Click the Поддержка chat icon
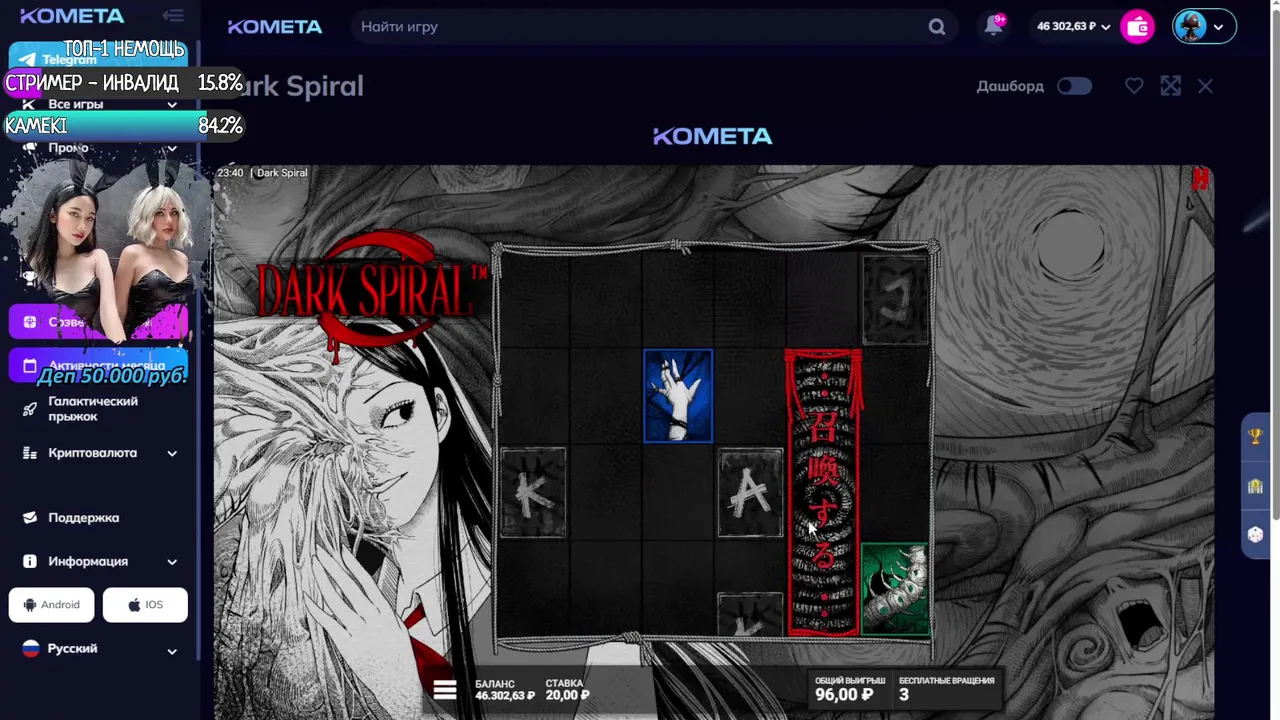Screen dimensions: 1280x720 tap(30, 518)
